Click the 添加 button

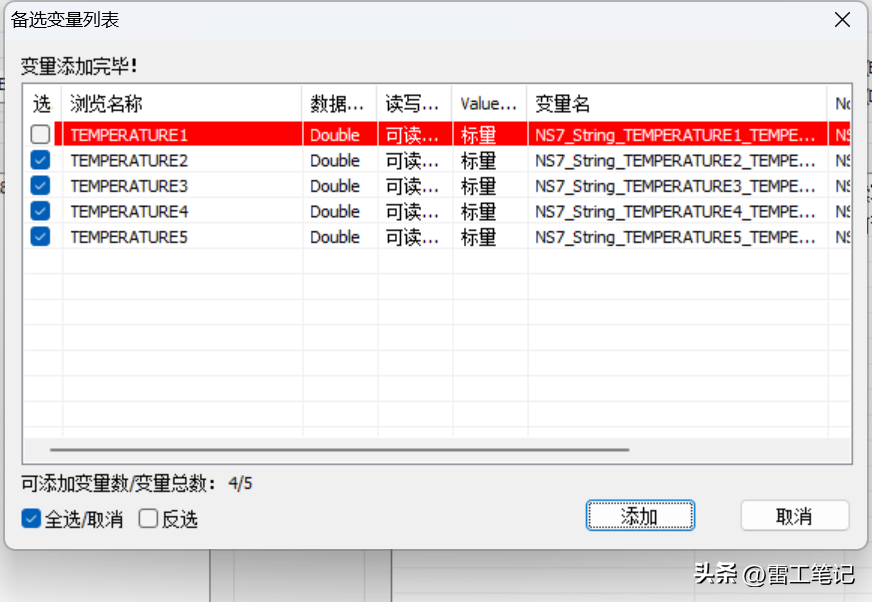click(639, 516)
